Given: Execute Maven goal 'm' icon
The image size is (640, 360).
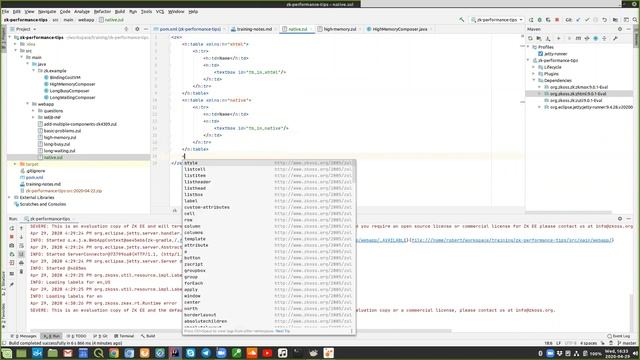Looking at the screenshot, I should tap(578, 38).
